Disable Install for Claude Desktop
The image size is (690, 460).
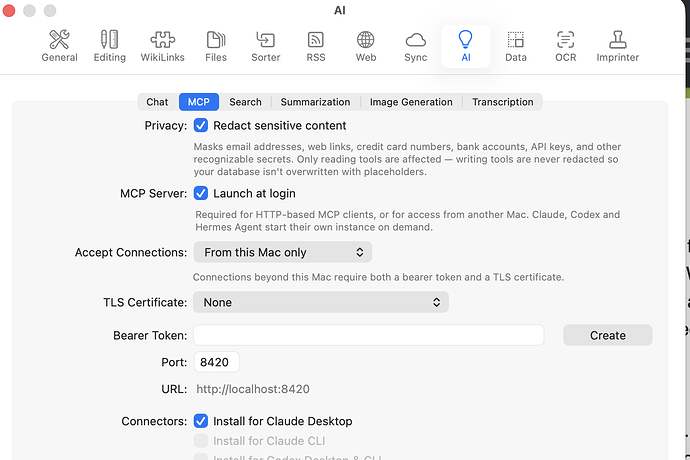tap(201, 421)
